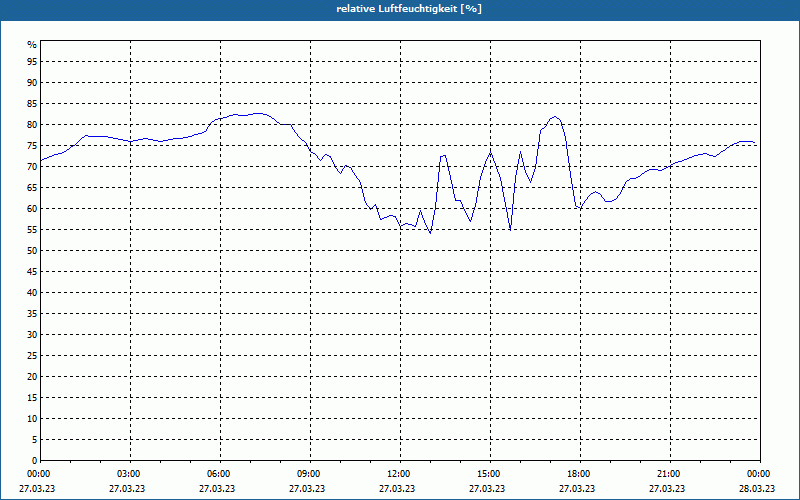This screenshot has width=800, height=500.
Task: Click the date 27.03.23 under 18:00
Action: pyautogui.click(x=577, y=488)
